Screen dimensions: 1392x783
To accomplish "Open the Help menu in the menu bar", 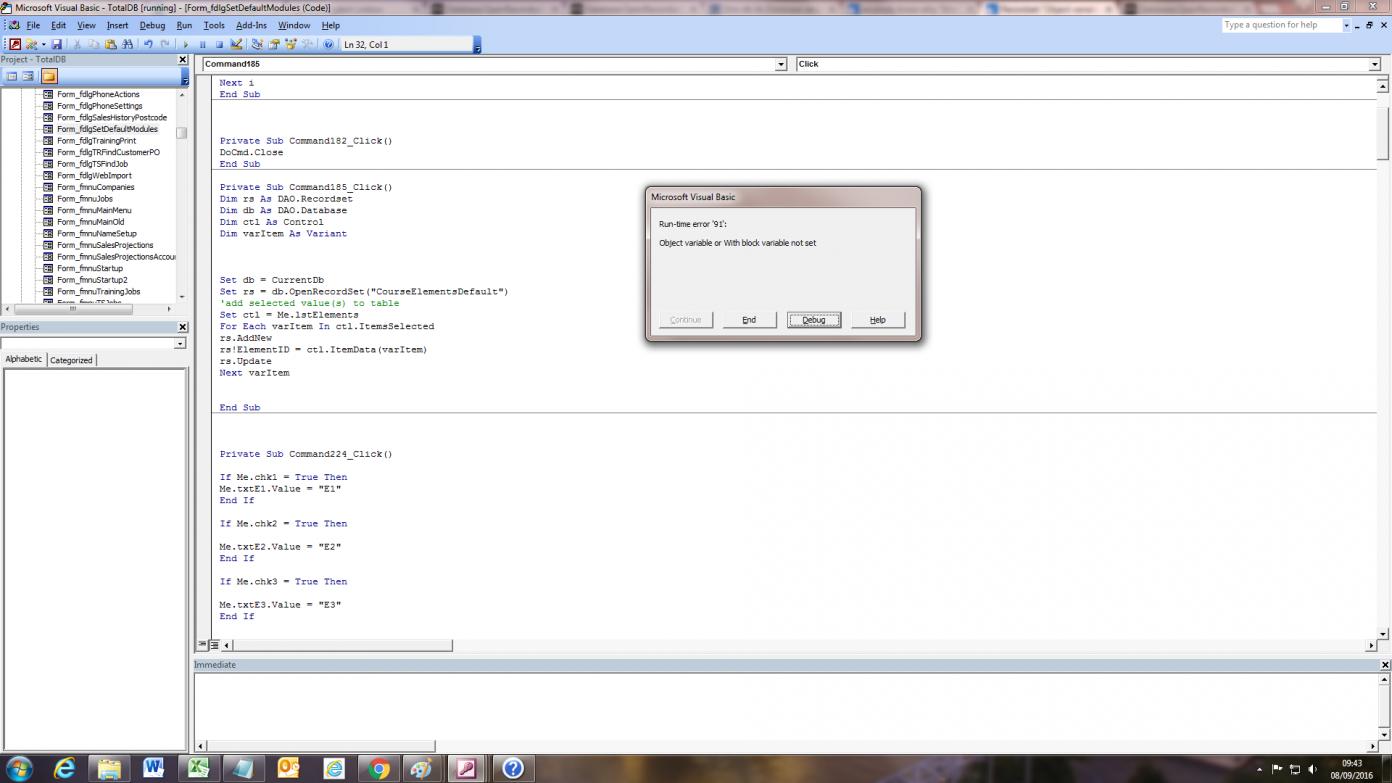I will click(331, 25).
